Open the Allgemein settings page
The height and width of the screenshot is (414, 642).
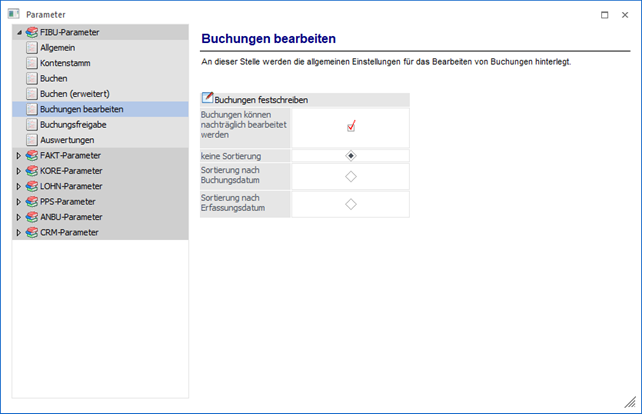(x=57, y=48)
